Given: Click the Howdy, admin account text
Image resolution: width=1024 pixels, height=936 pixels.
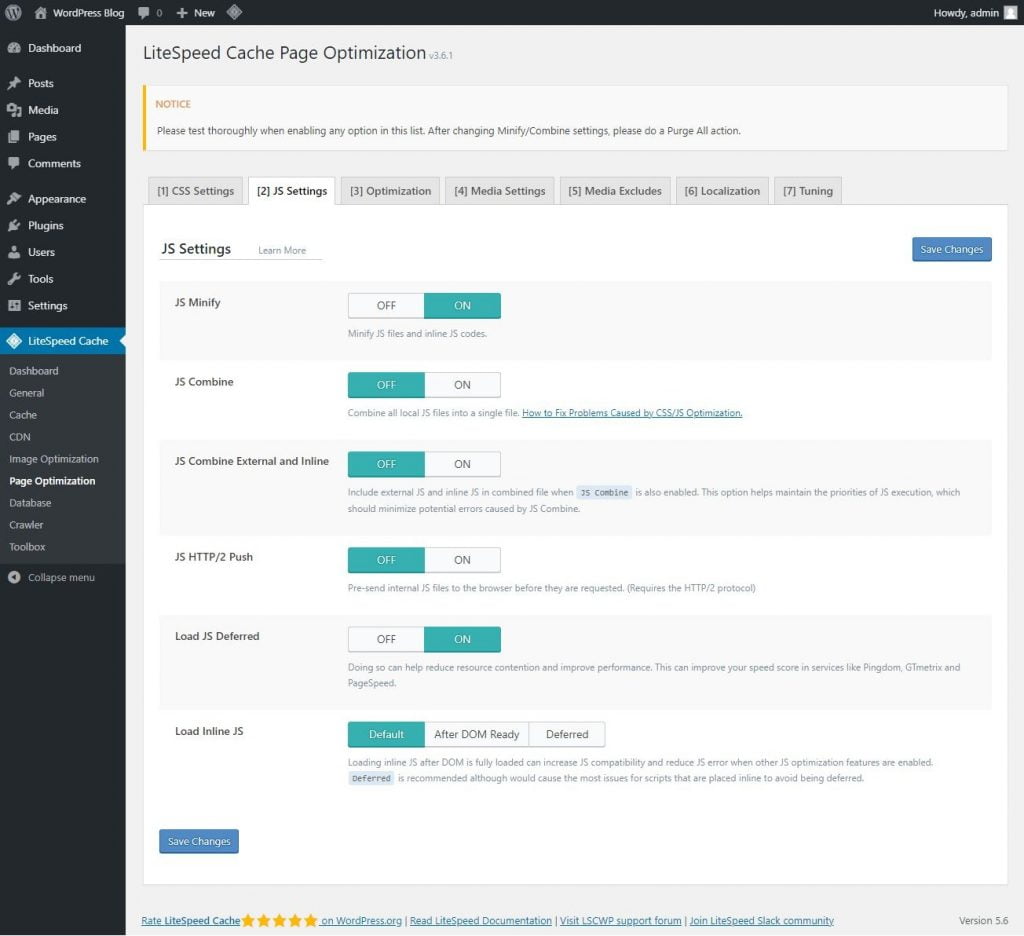Looking at the screenshot, I should [x=966, y=12].
